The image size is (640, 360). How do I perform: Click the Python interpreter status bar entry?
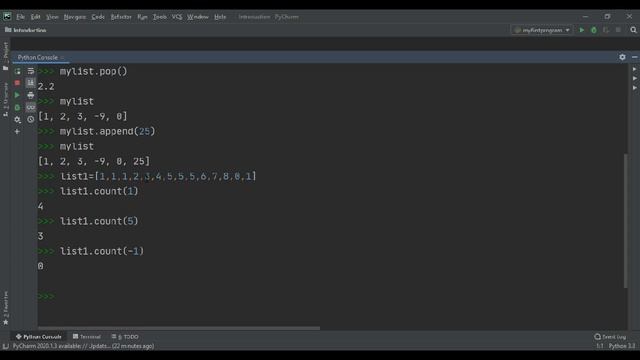622,346
